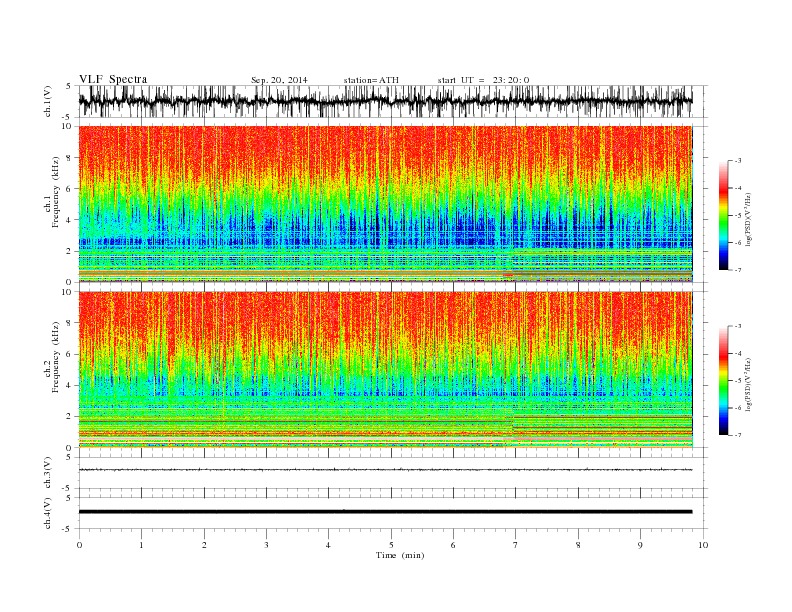Click the "-7" tick on ch.1 color bar

pyautogui.click(x=738, y=270)
